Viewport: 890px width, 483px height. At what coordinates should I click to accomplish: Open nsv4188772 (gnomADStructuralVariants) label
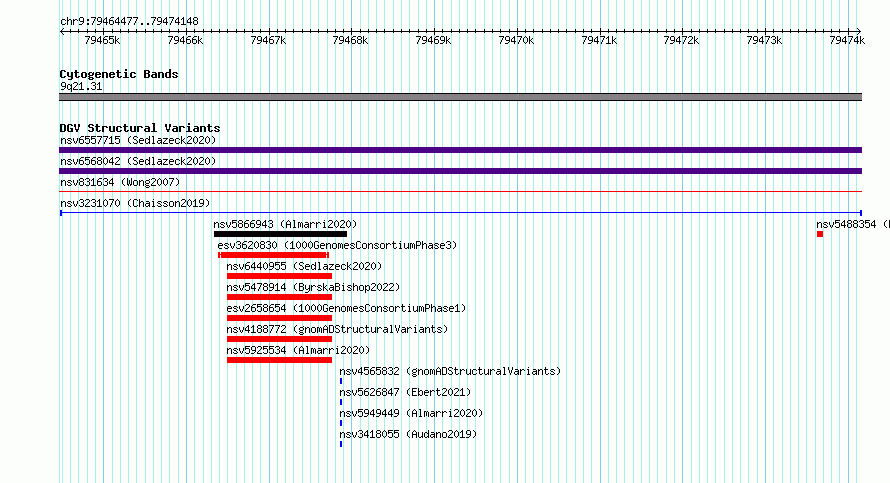click(x=337, y=329)
